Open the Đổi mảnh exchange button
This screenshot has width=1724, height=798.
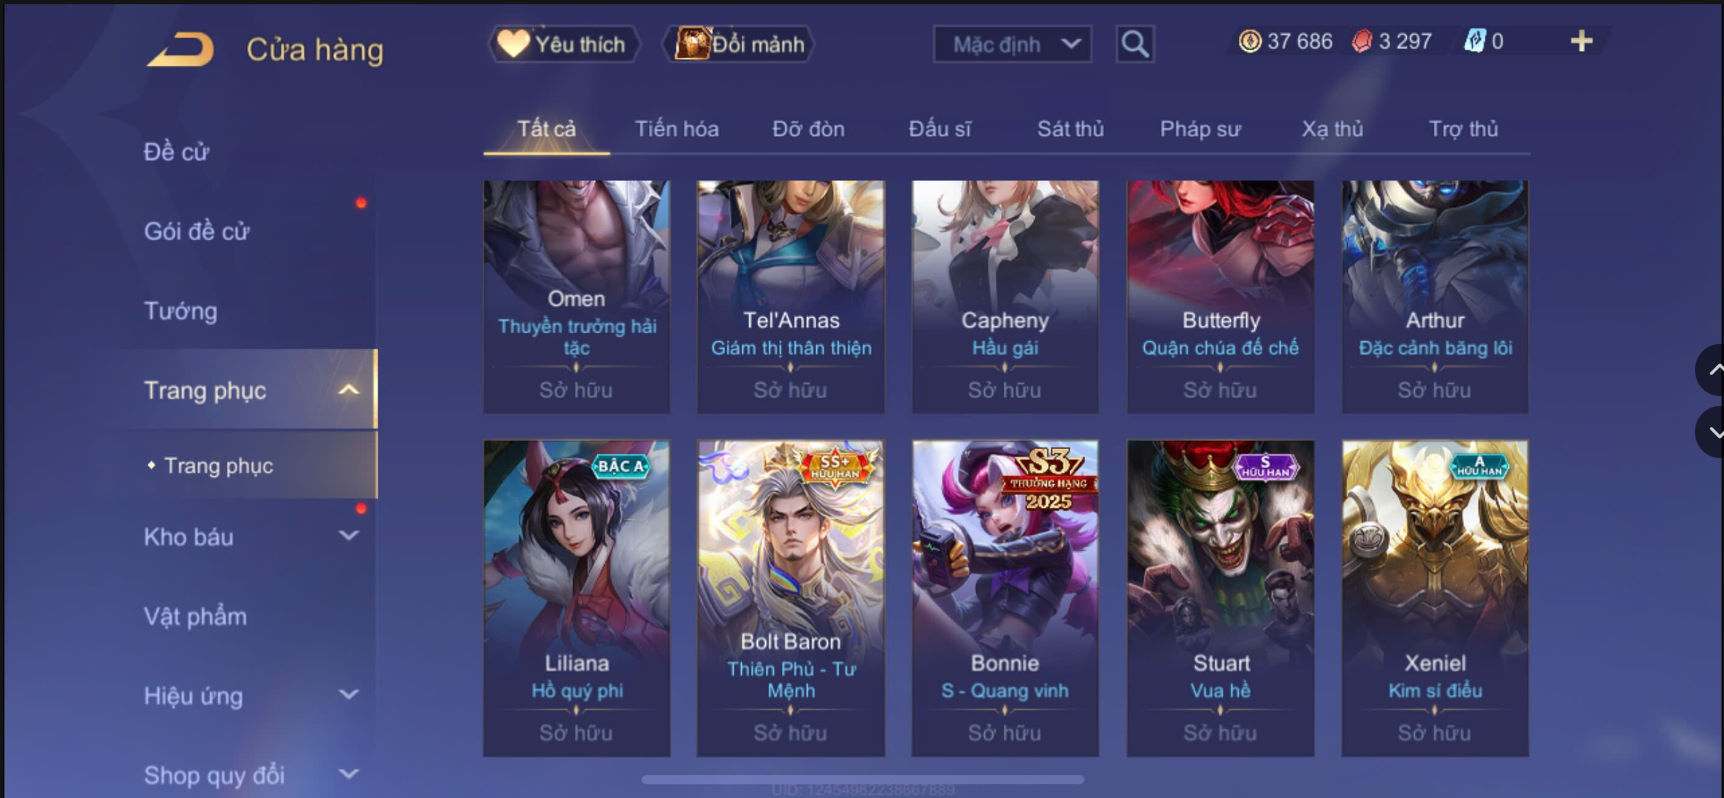740,44
